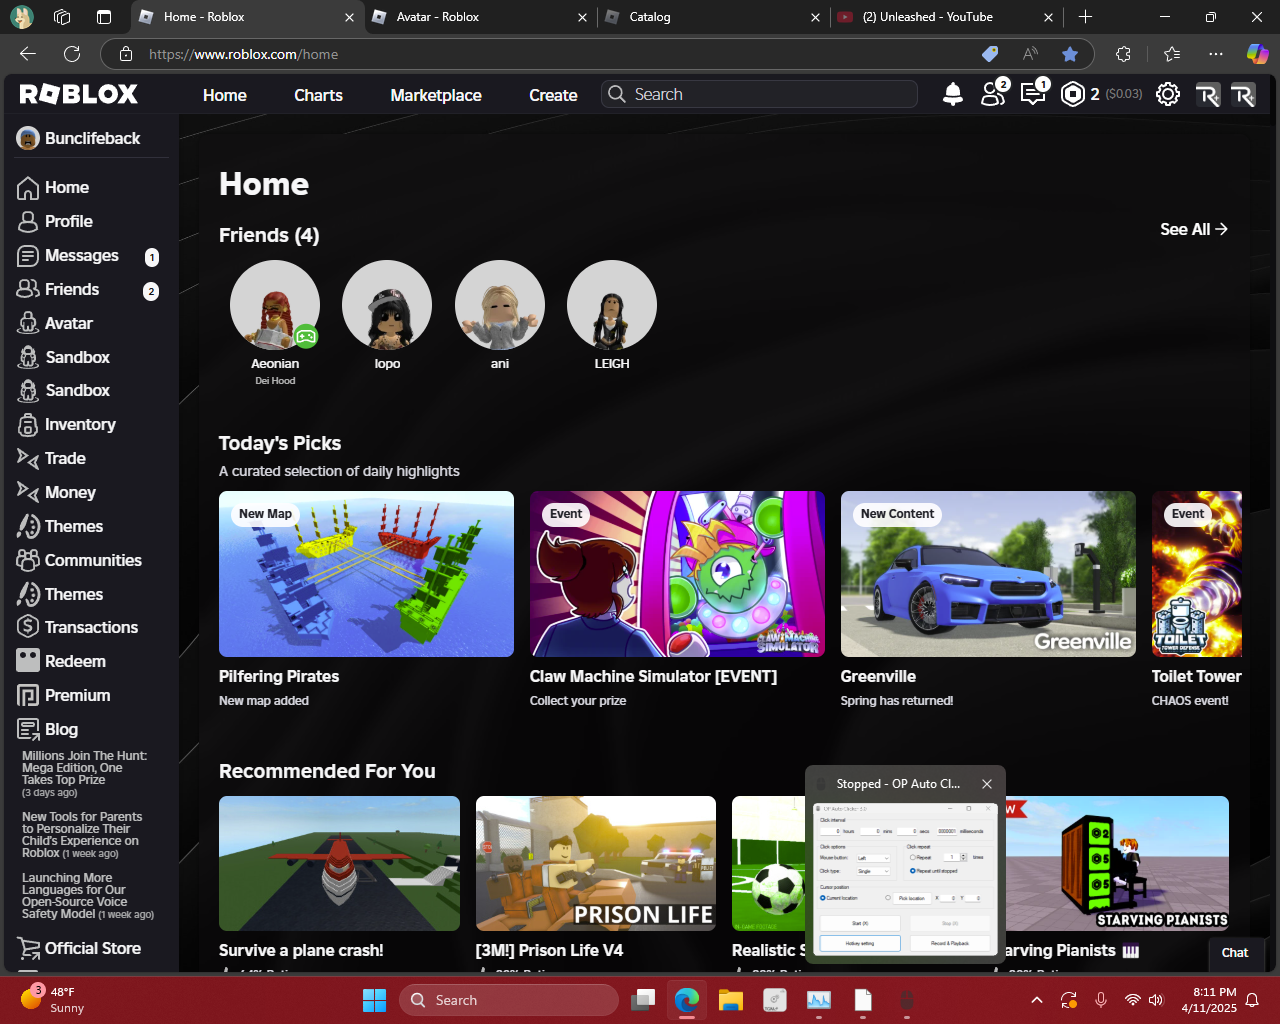Viewport: 1280px width, 1024px height.
Task: Open the Windows Start menu
Action: pyautogui.click(x=374, y=1000)
